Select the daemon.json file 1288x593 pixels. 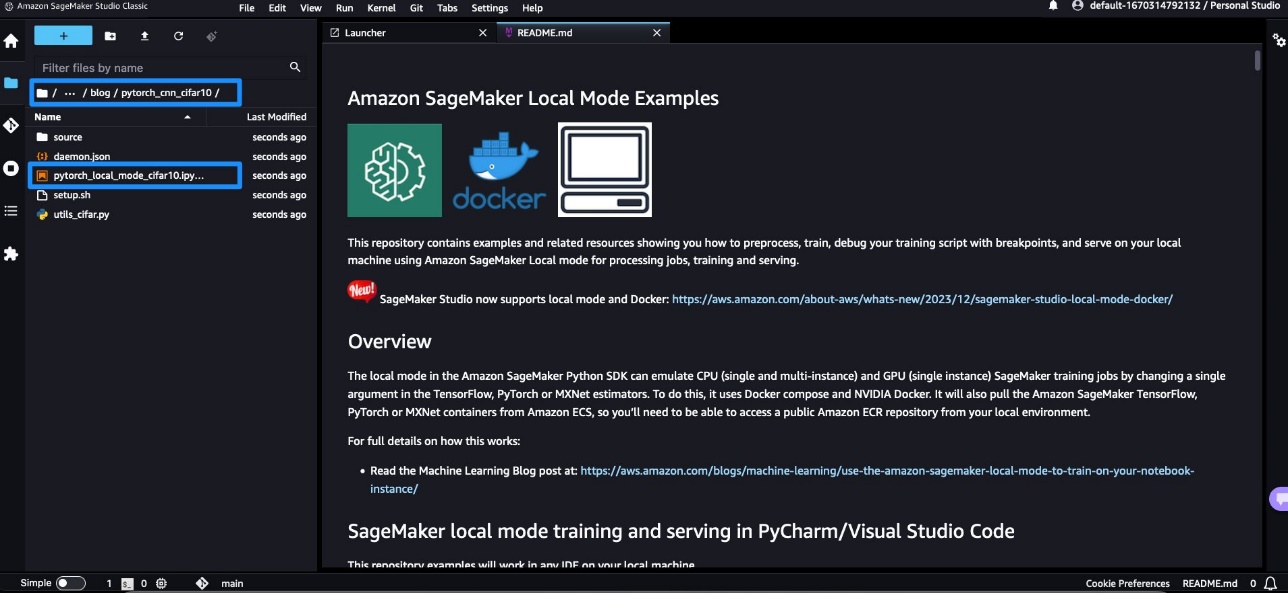pos(171,157)
